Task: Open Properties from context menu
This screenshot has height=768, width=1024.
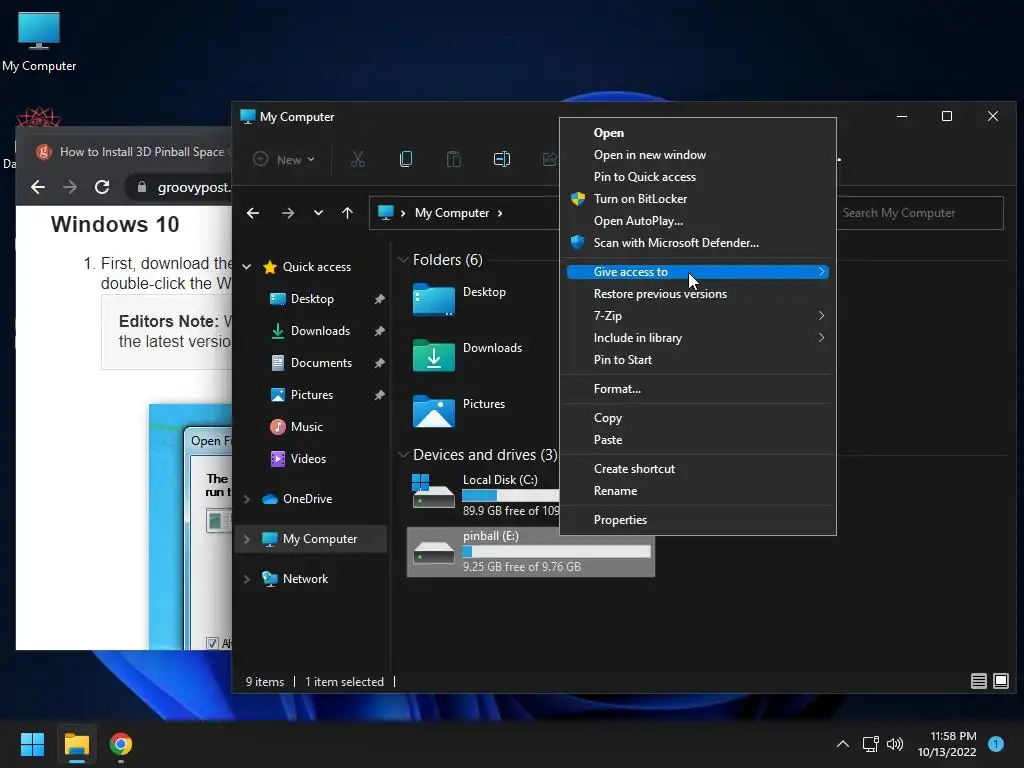Action: [x=698, y=520]
